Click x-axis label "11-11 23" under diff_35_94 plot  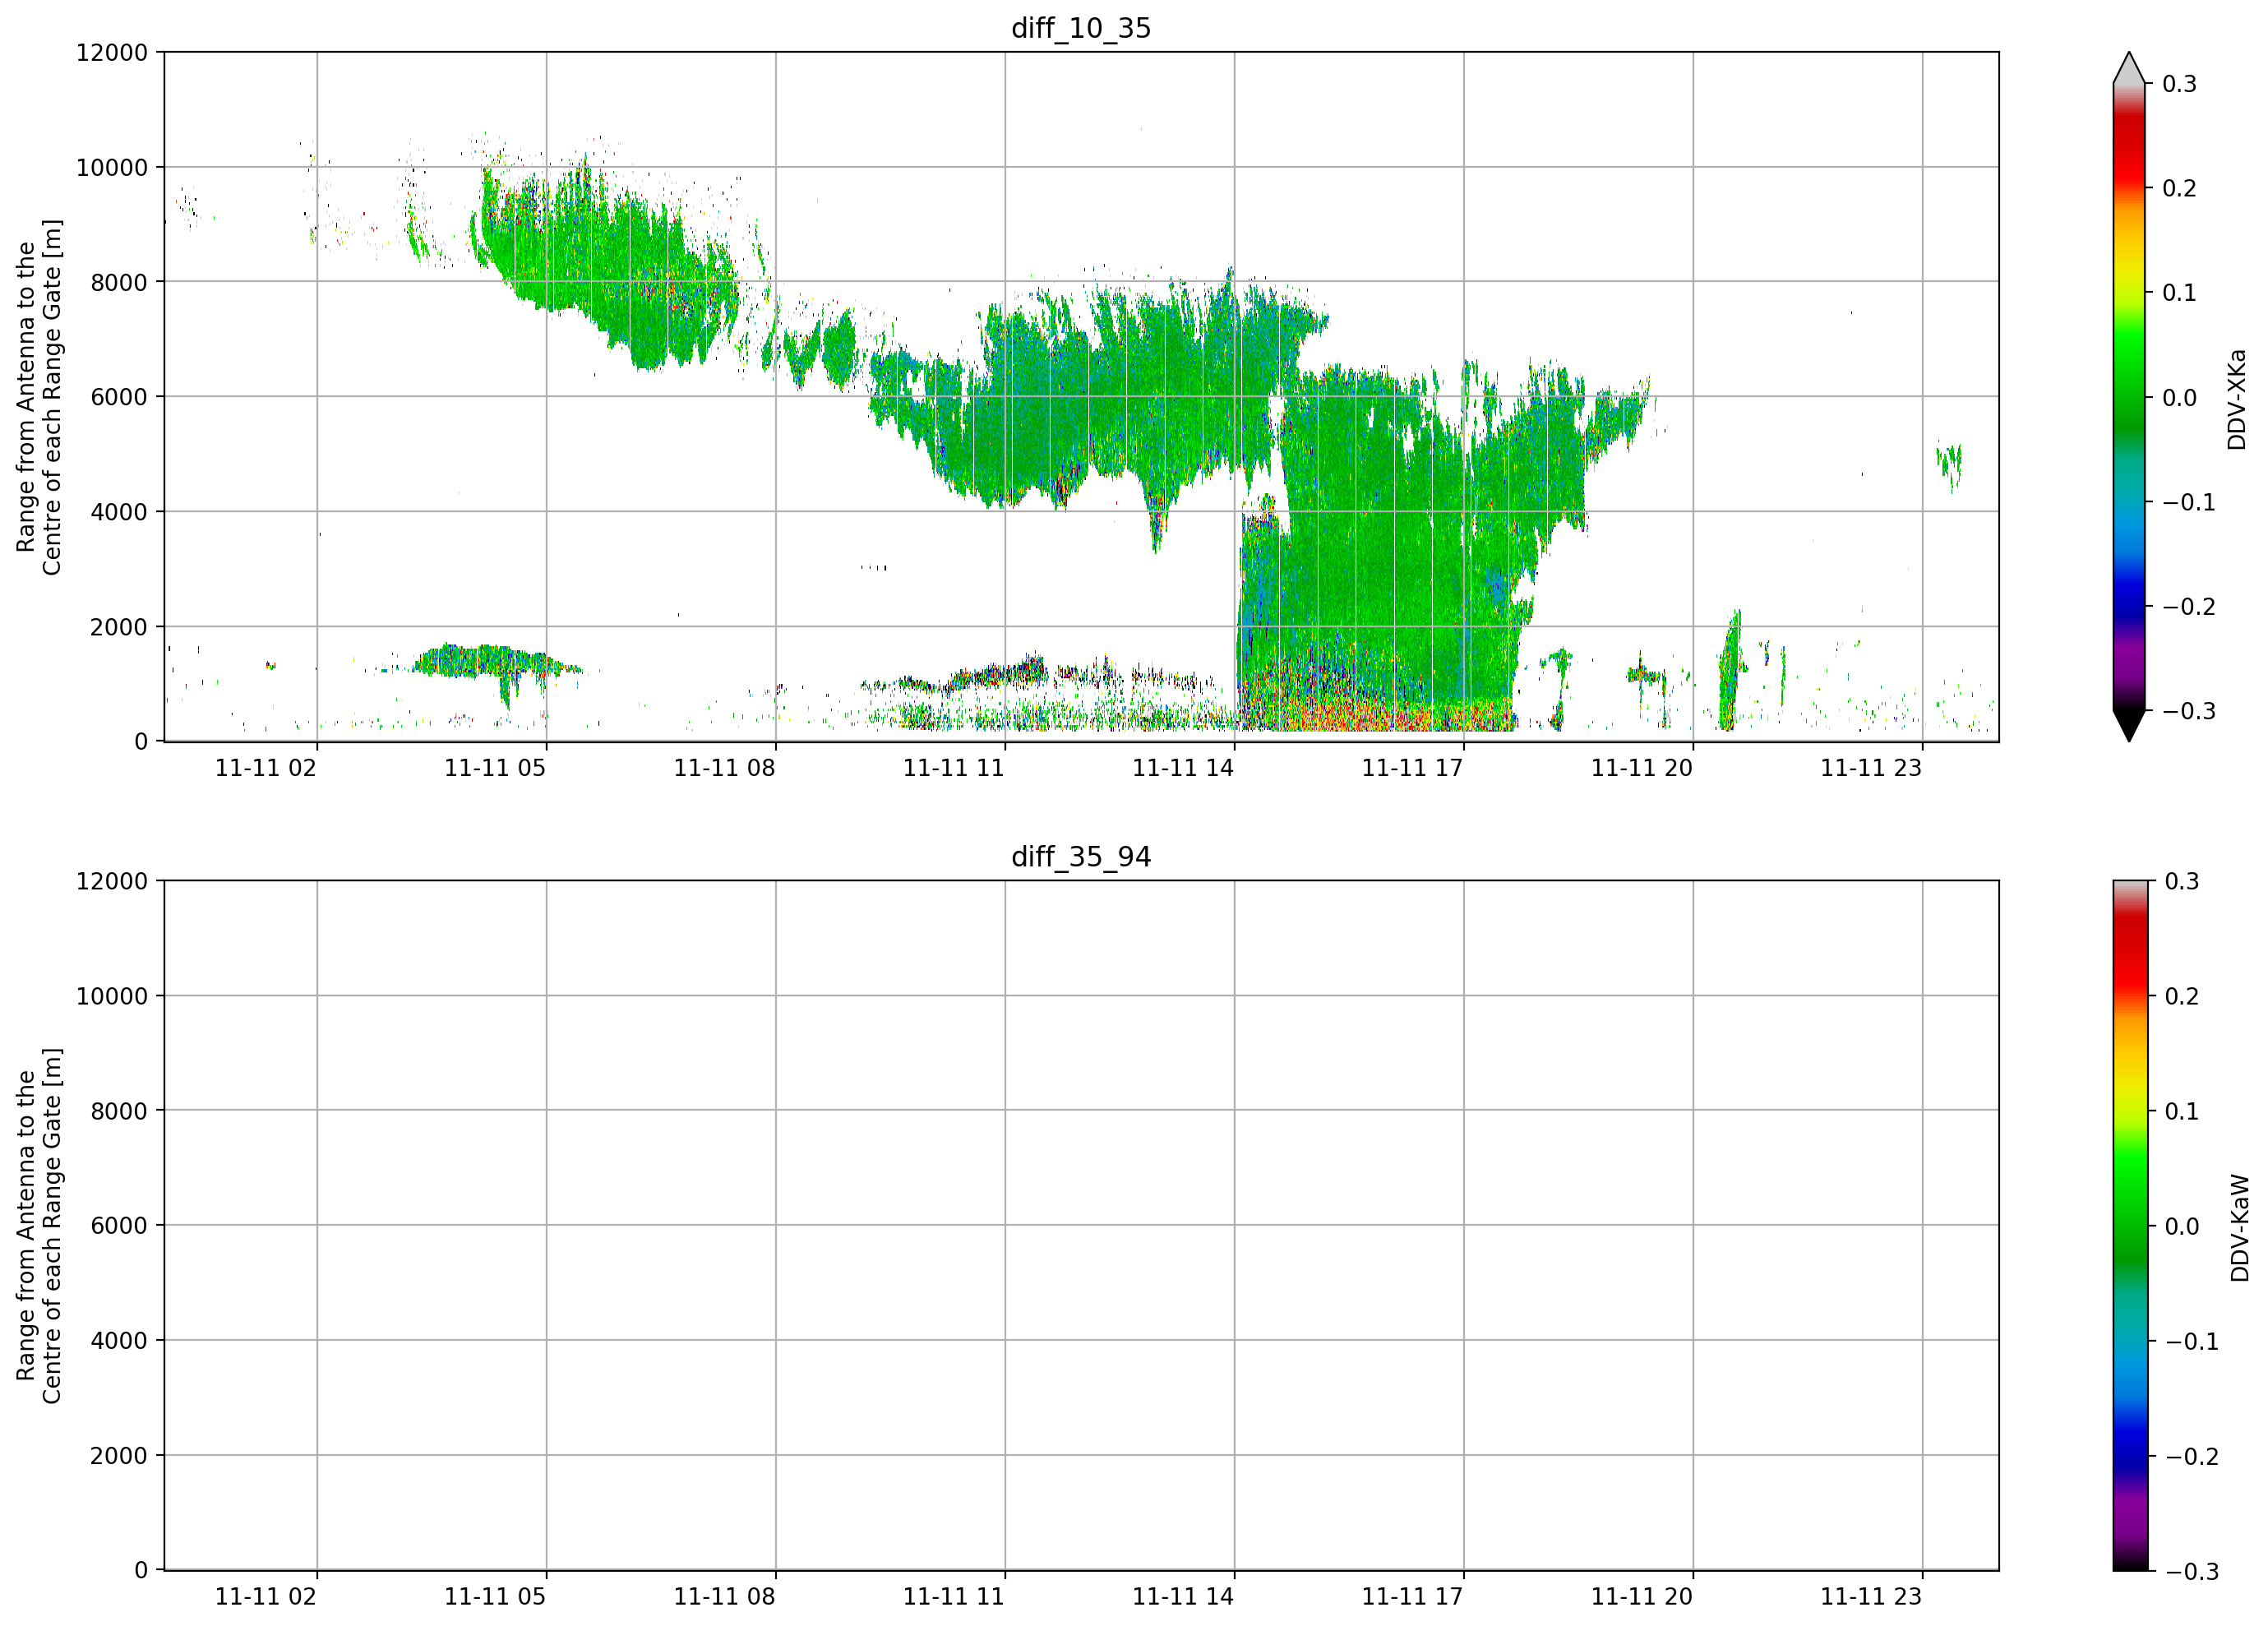pos(1871,1597)
